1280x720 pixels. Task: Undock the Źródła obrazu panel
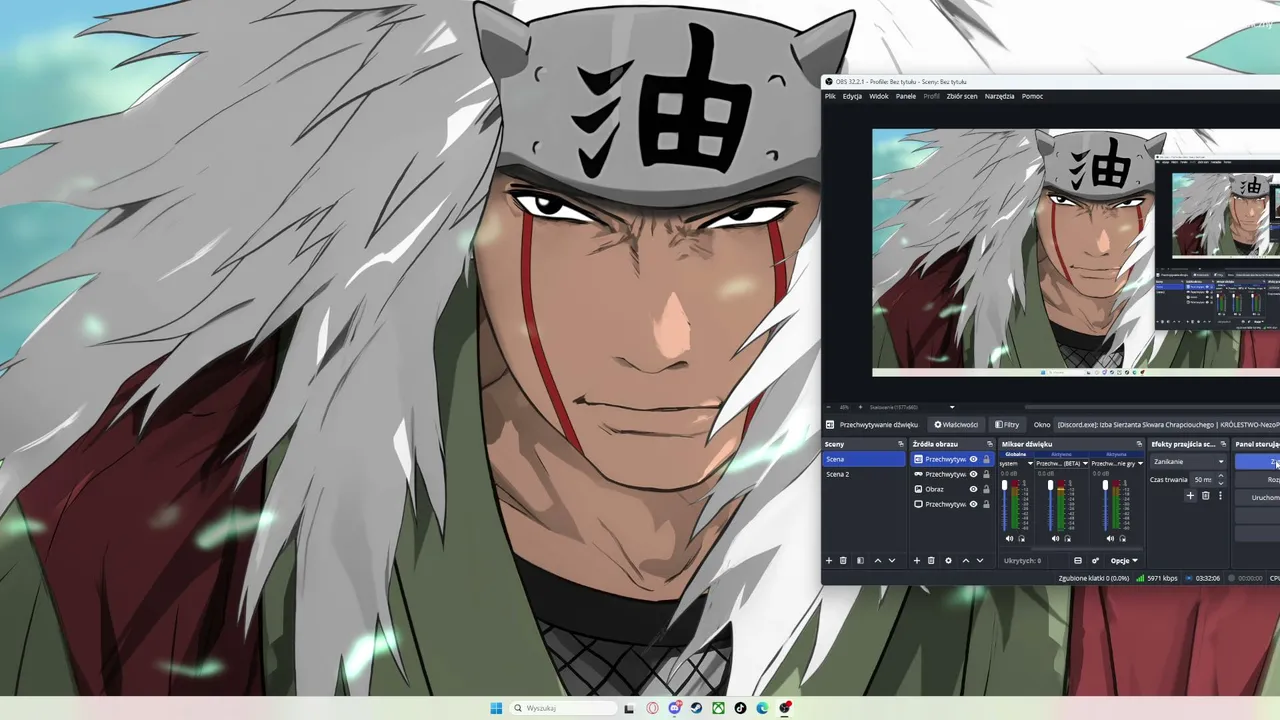(990, 444)
